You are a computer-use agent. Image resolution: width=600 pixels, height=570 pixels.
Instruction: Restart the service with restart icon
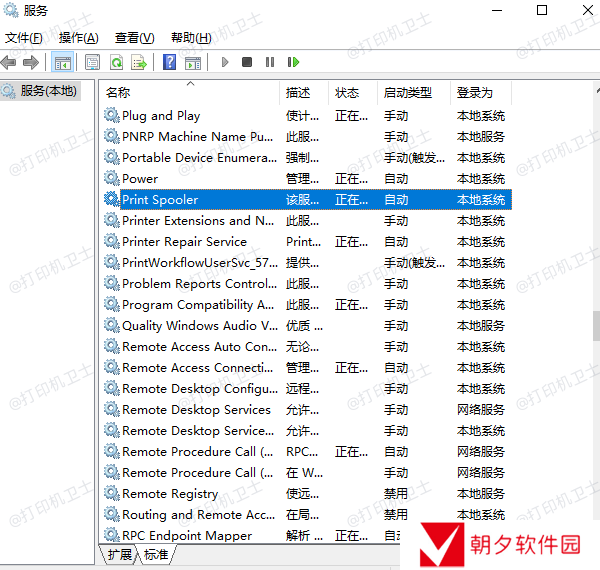pos(293,62)
